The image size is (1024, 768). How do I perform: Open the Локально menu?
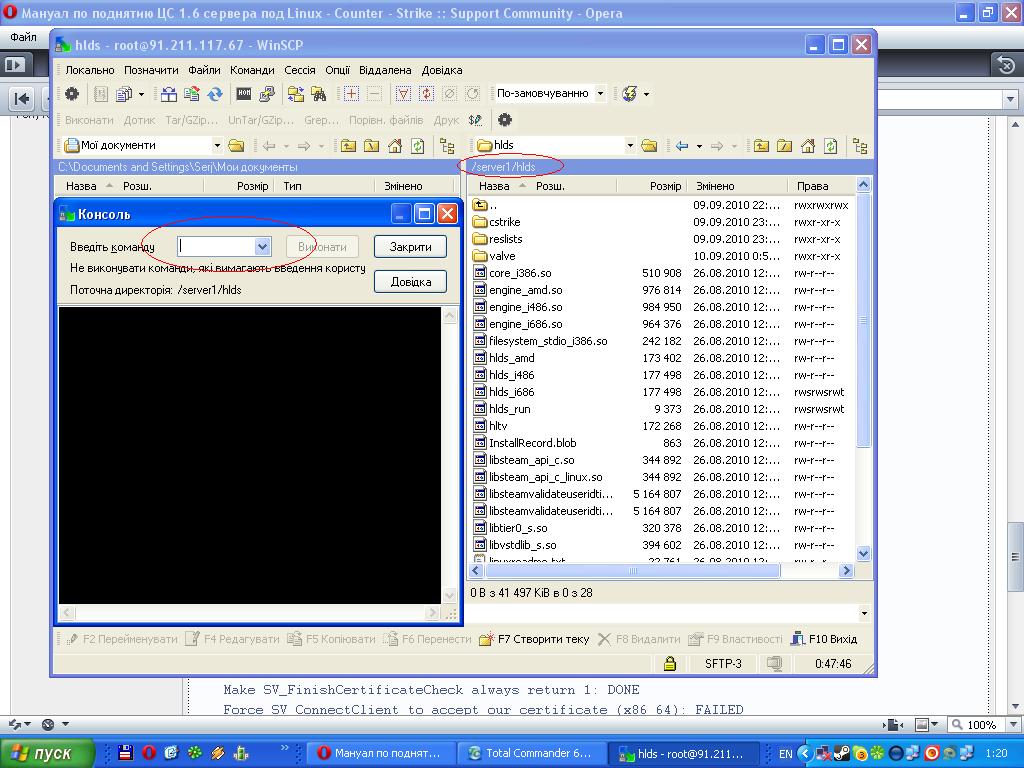tap(89, 70)
